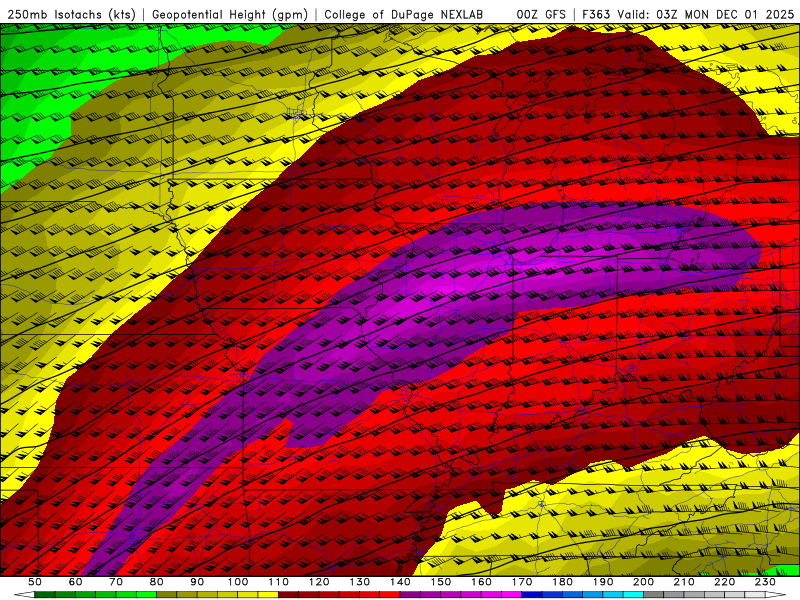This screenshot has width=800, height=600.
Task: Click the 'MON DEC 01 2025' valid date text
Action: point(739,15)
